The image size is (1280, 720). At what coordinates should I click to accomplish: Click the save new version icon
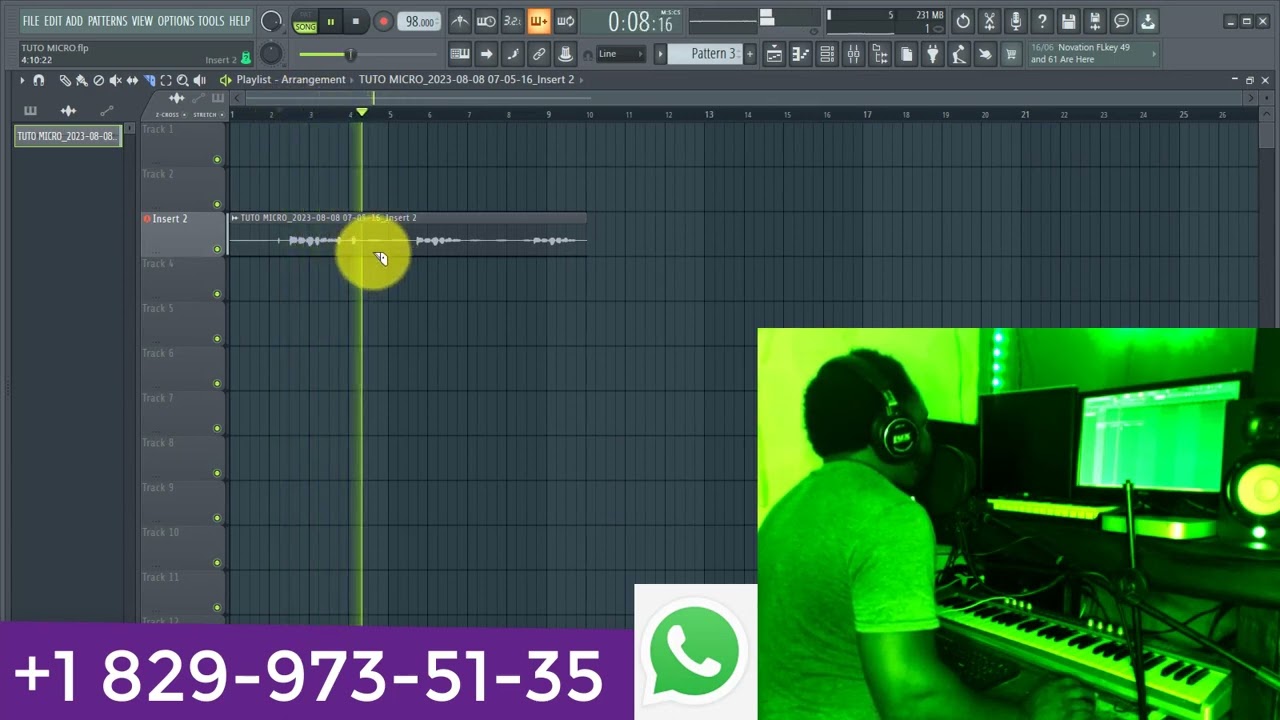click(1095, 21)
